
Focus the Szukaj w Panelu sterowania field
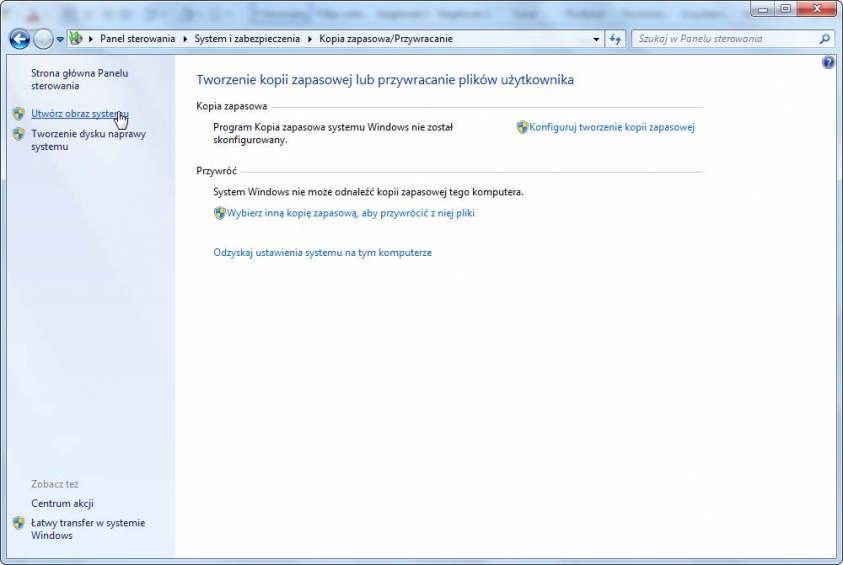pyautogui.click(x=725, y=39)
